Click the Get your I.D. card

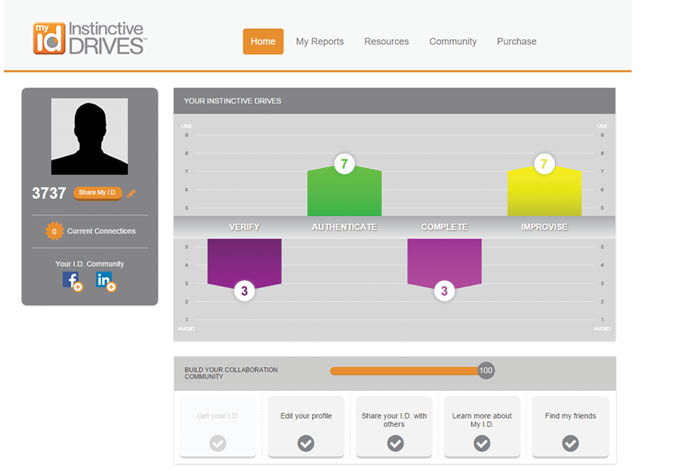click(218, 427)
